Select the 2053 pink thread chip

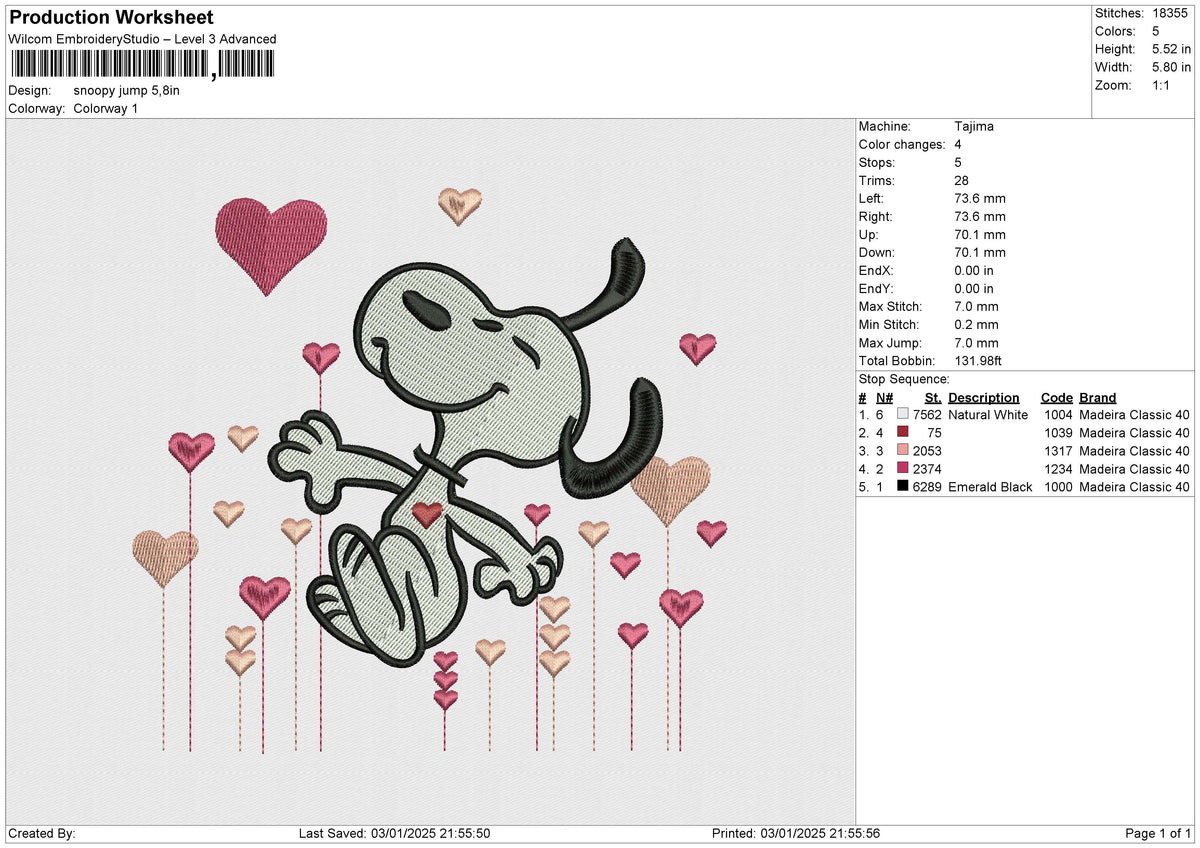[x=901, y=450]
